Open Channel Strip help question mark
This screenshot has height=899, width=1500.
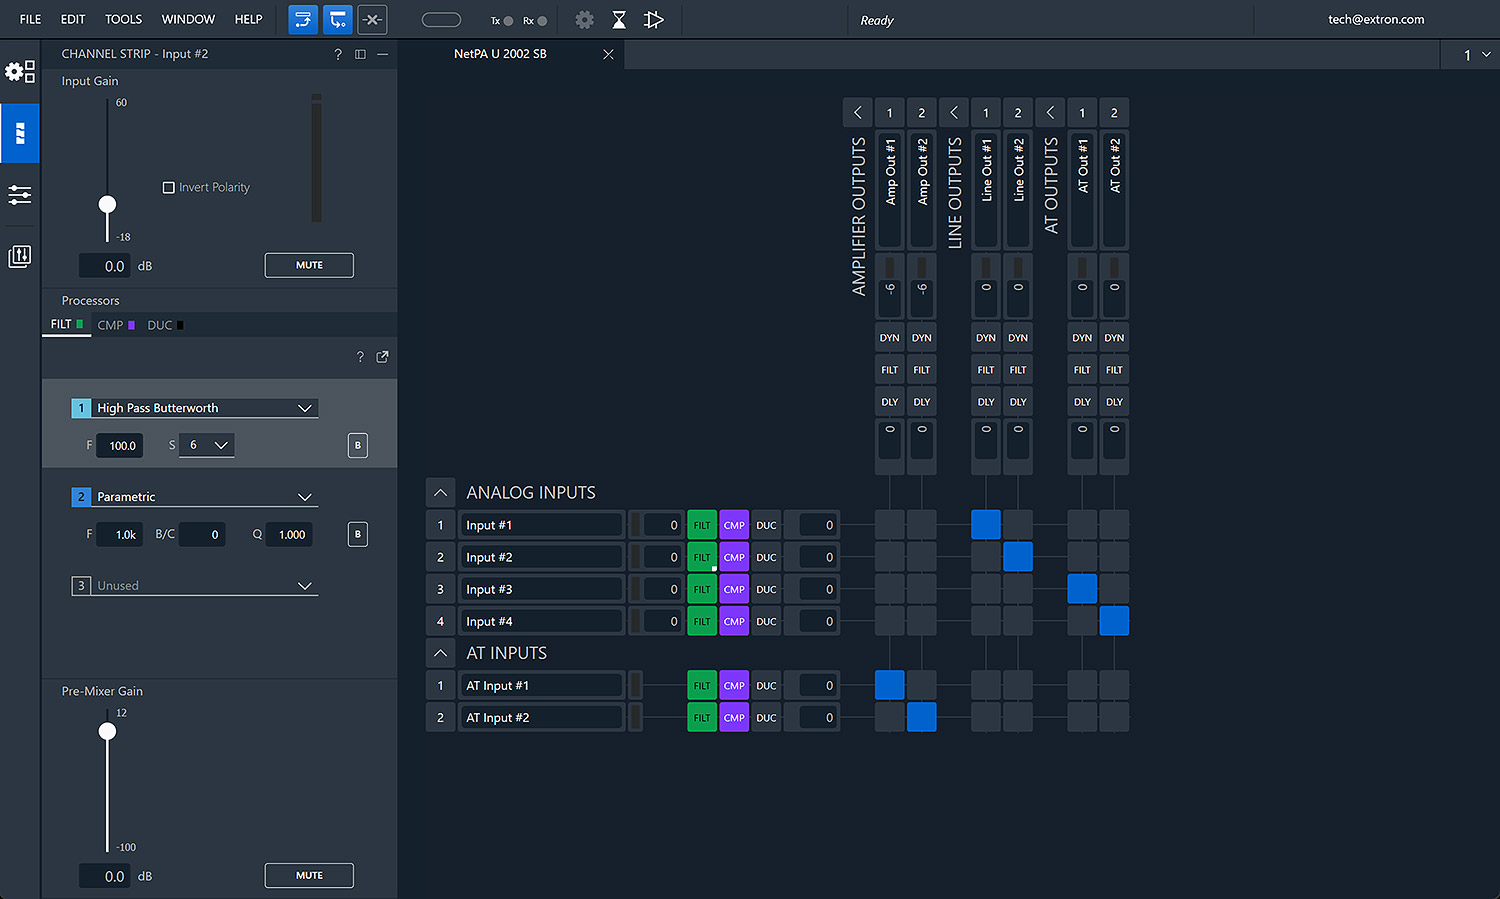click(x=338, y=54)
